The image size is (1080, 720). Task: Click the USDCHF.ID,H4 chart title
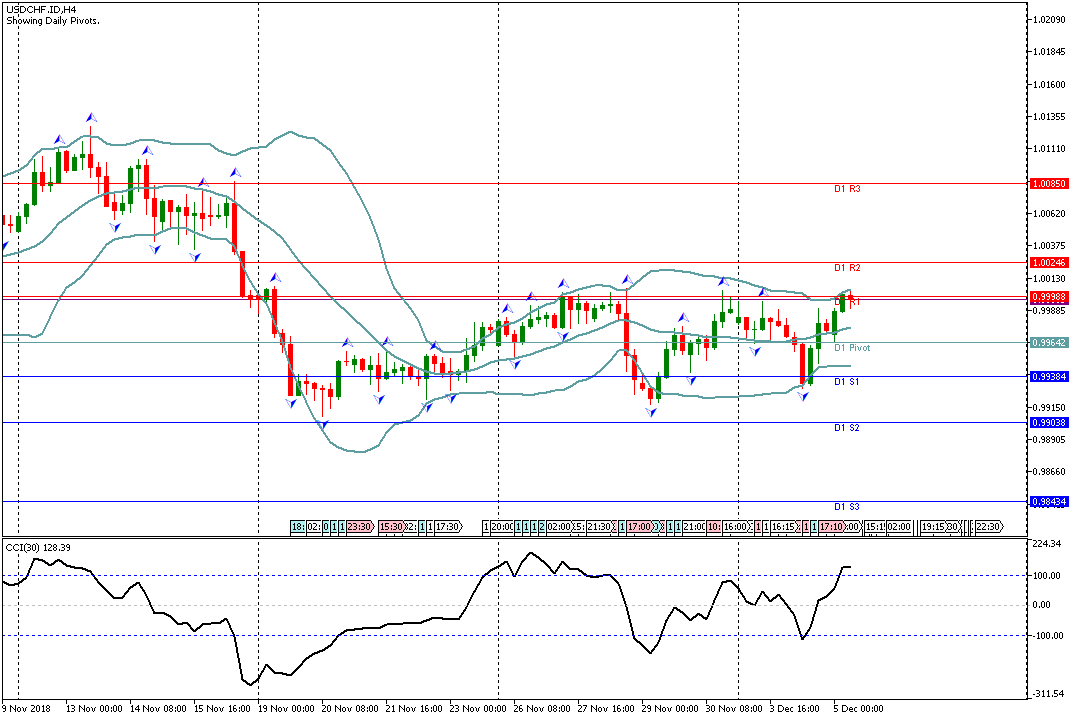pyautogui.click(x=41, y=10)
